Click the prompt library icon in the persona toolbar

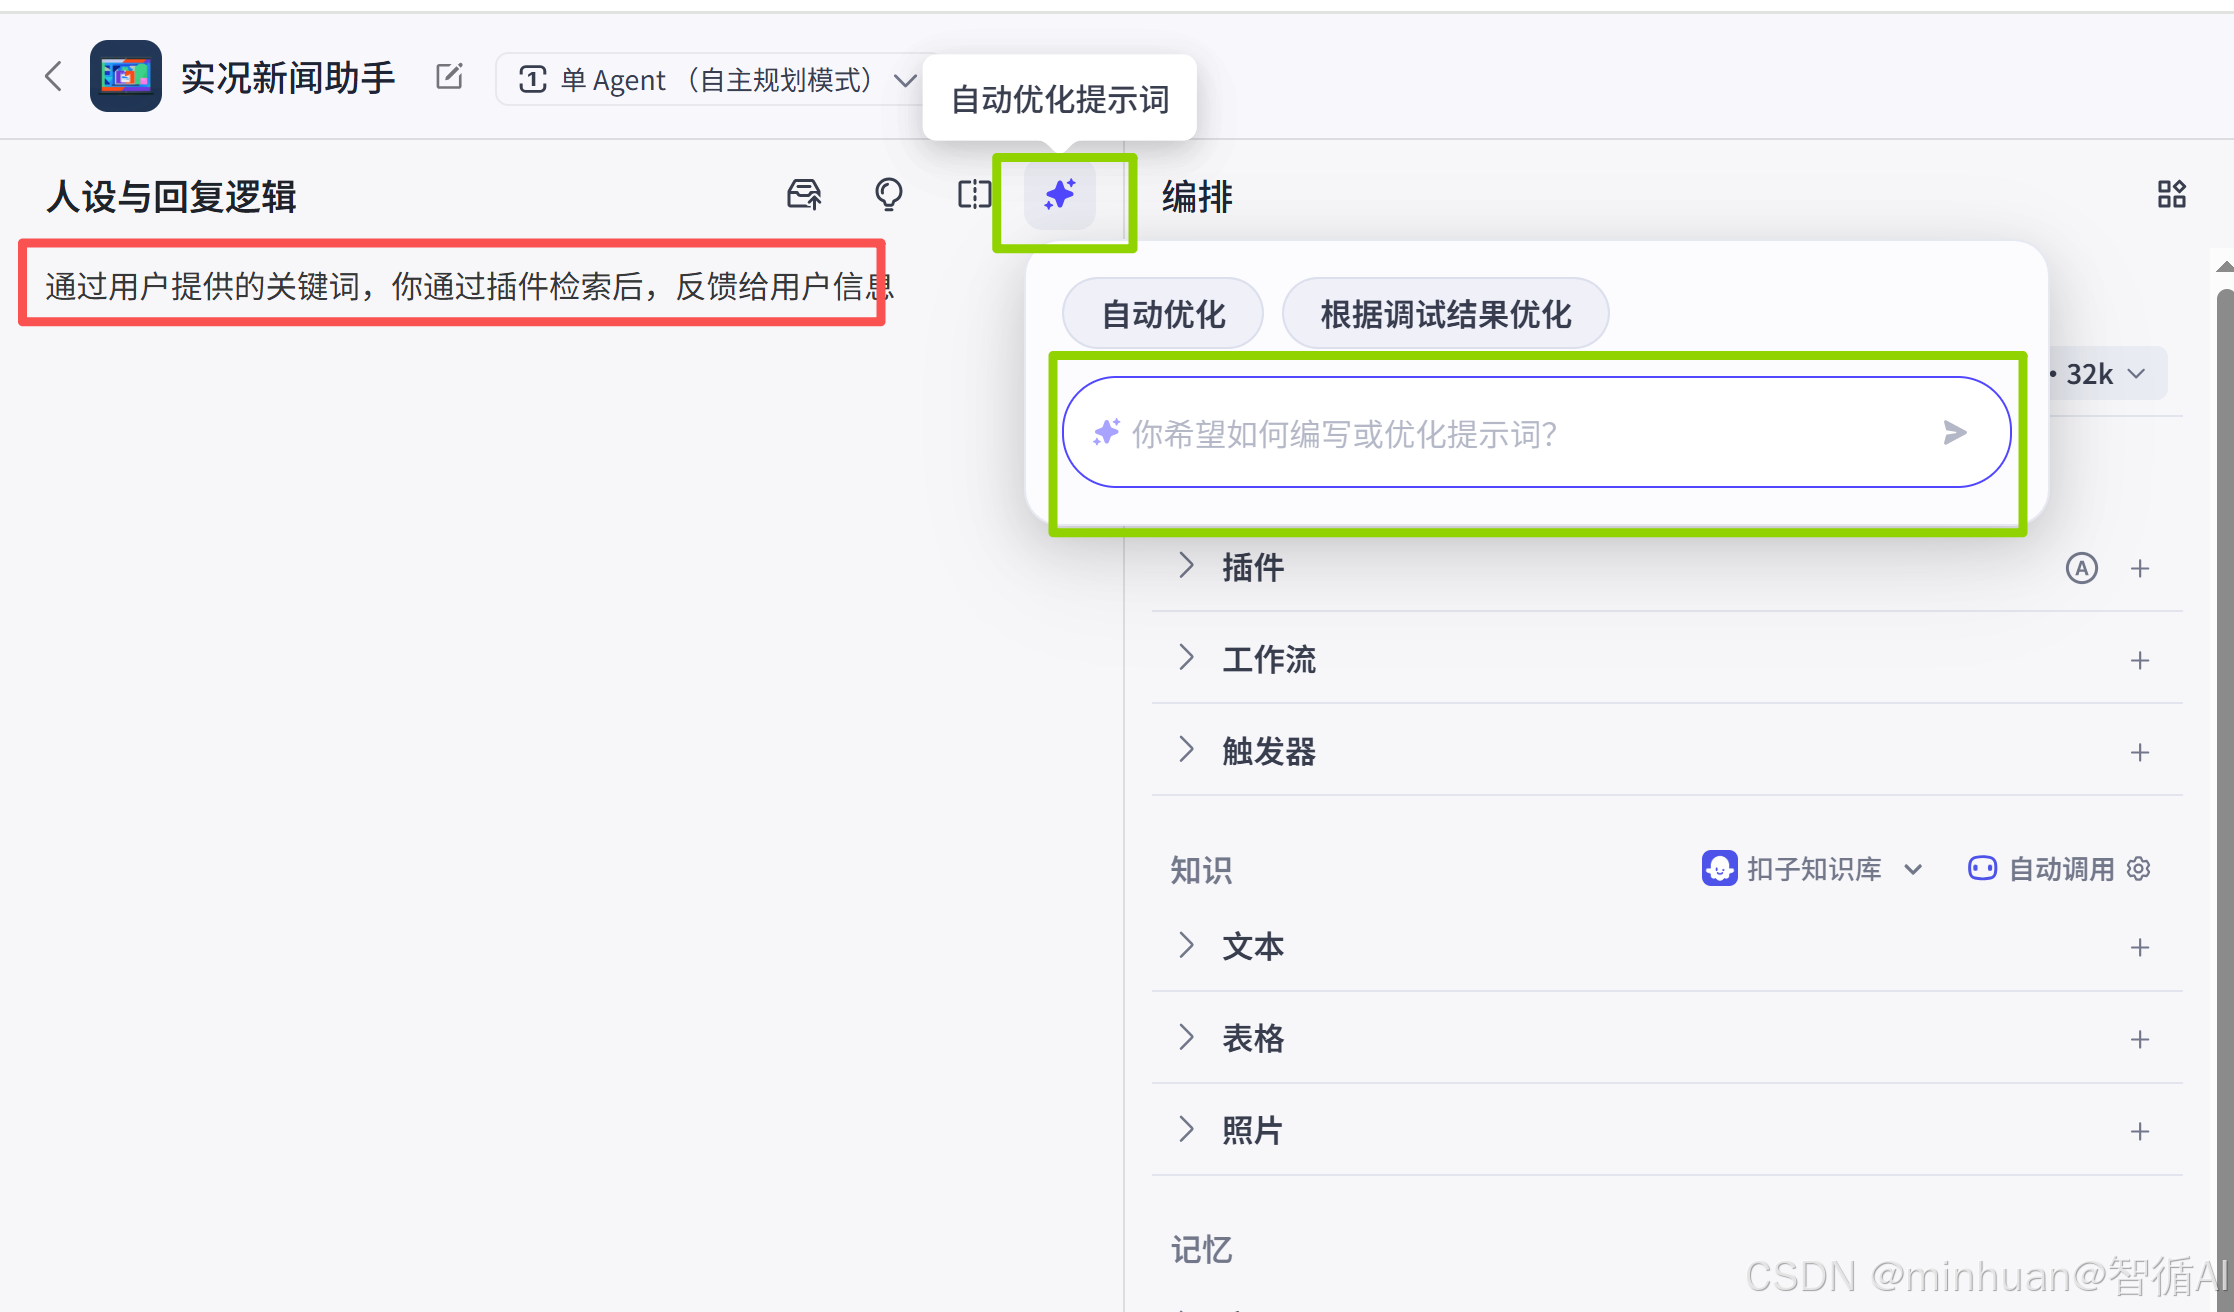pyautogui.click(x=804, y=194)
